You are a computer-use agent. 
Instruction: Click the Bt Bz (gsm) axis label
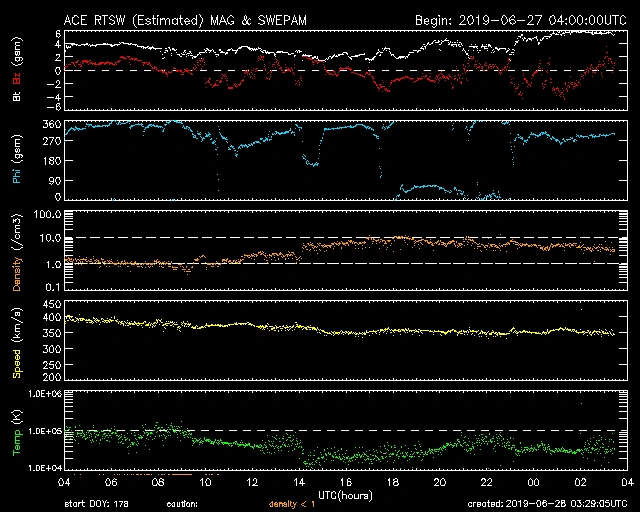[16, 70]
